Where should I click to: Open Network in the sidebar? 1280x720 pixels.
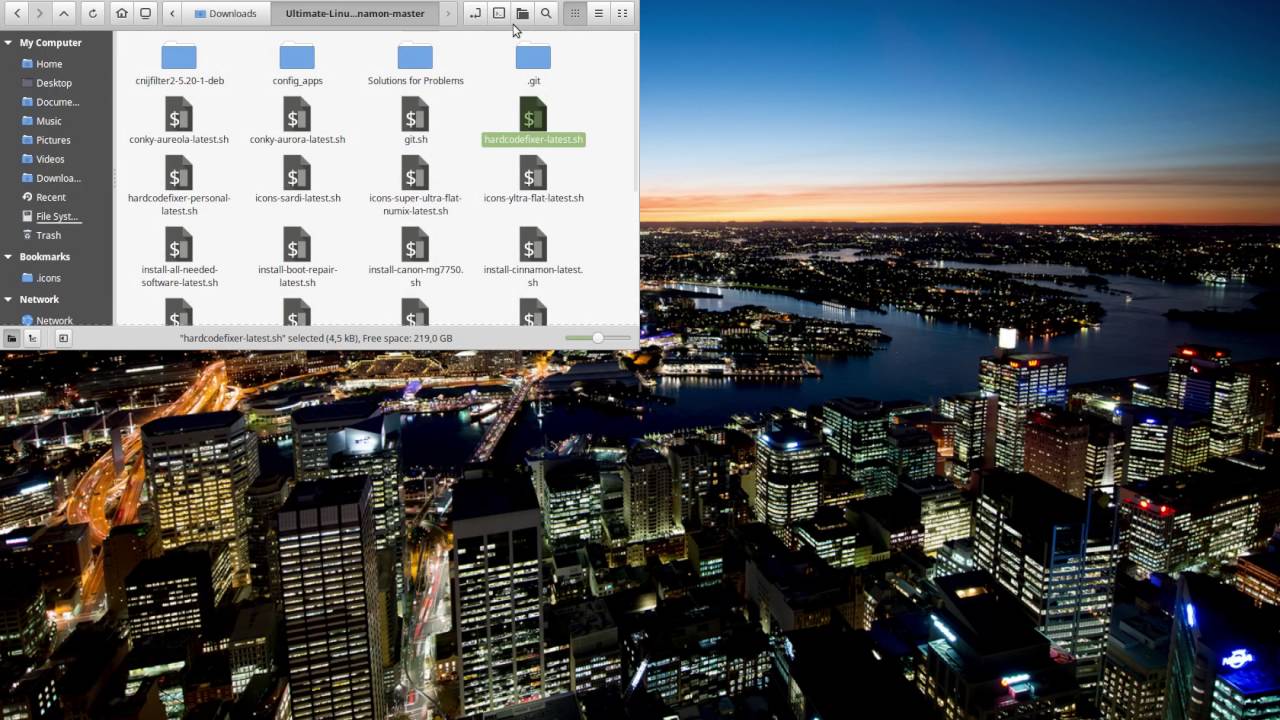click(x=54, y=320)
